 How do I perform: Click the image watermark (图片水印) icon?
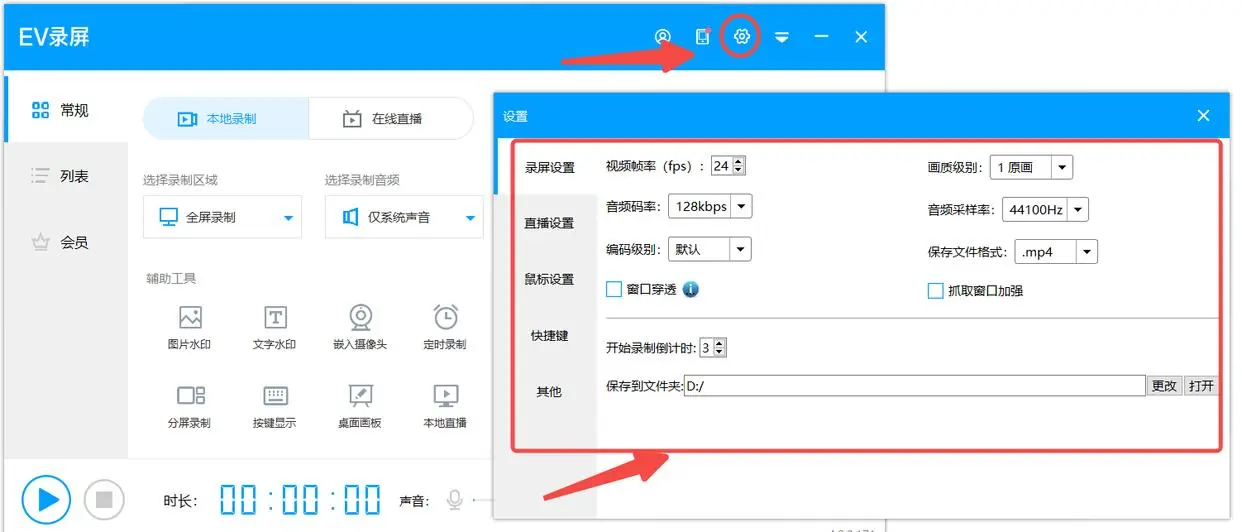190,318
